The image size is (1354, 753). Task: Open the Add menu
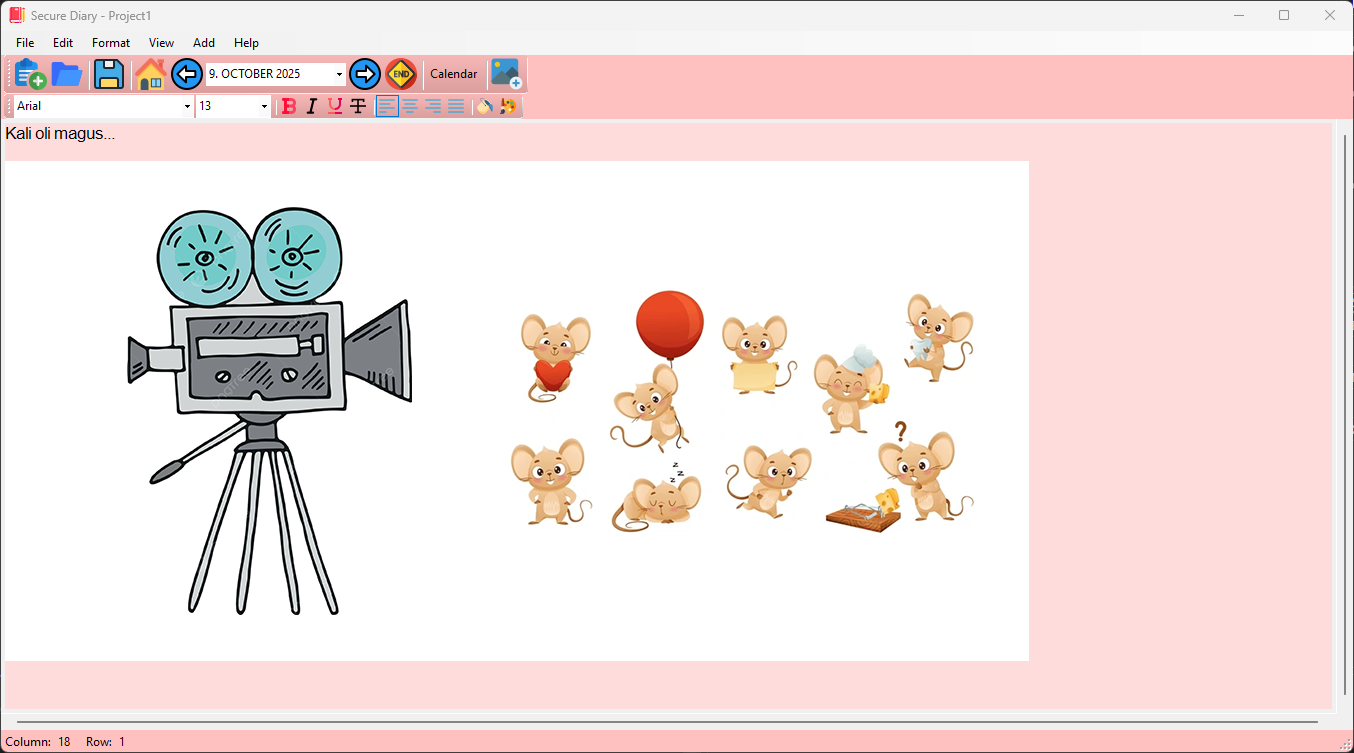coord(204,43)
